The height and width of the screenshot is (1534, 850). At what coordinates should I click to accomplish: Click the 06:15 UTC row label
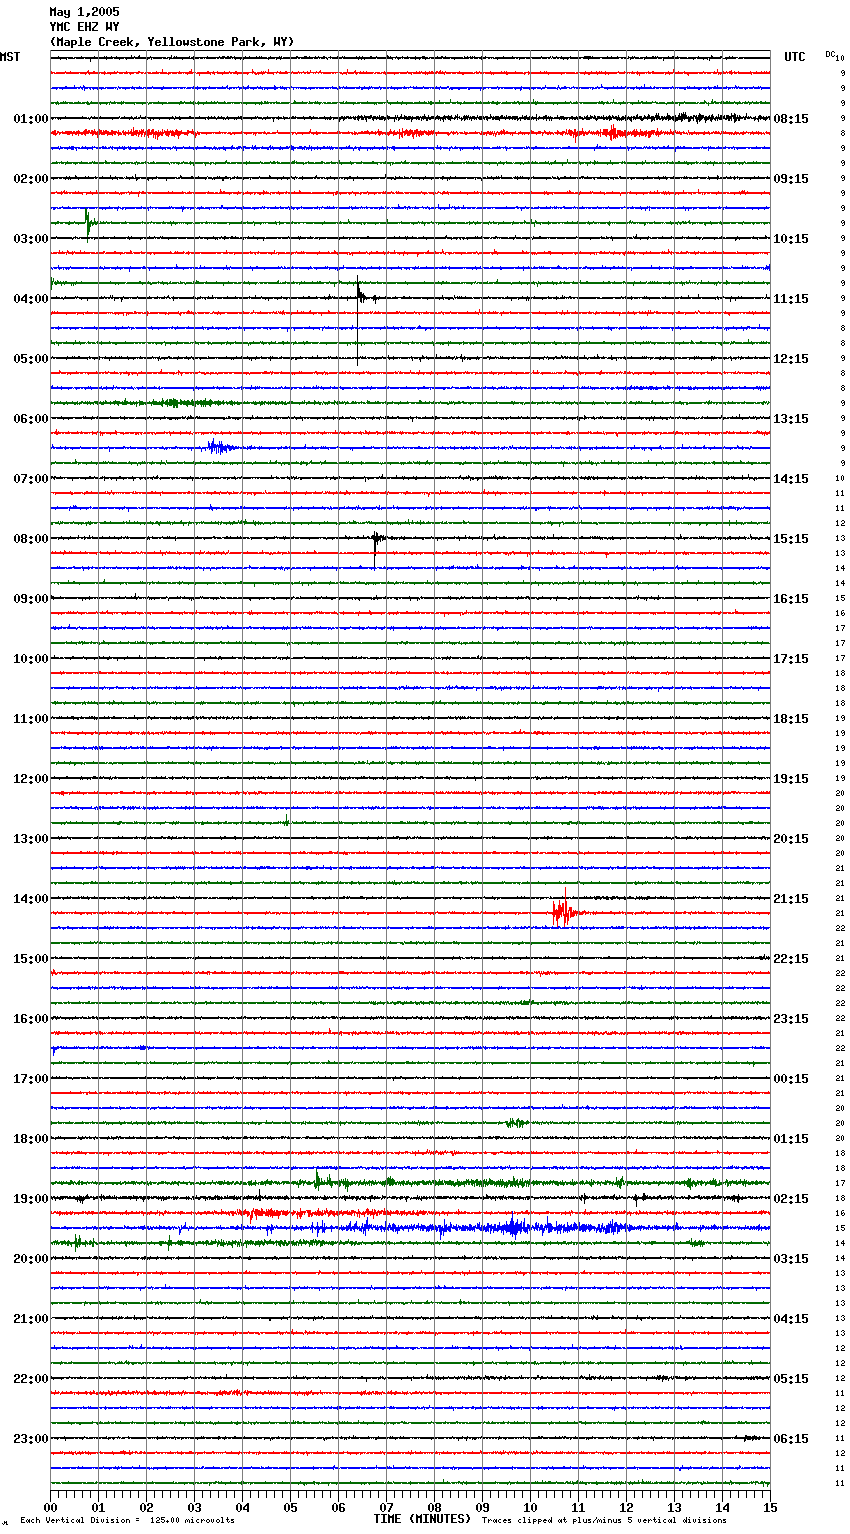tap(791, 1439)
